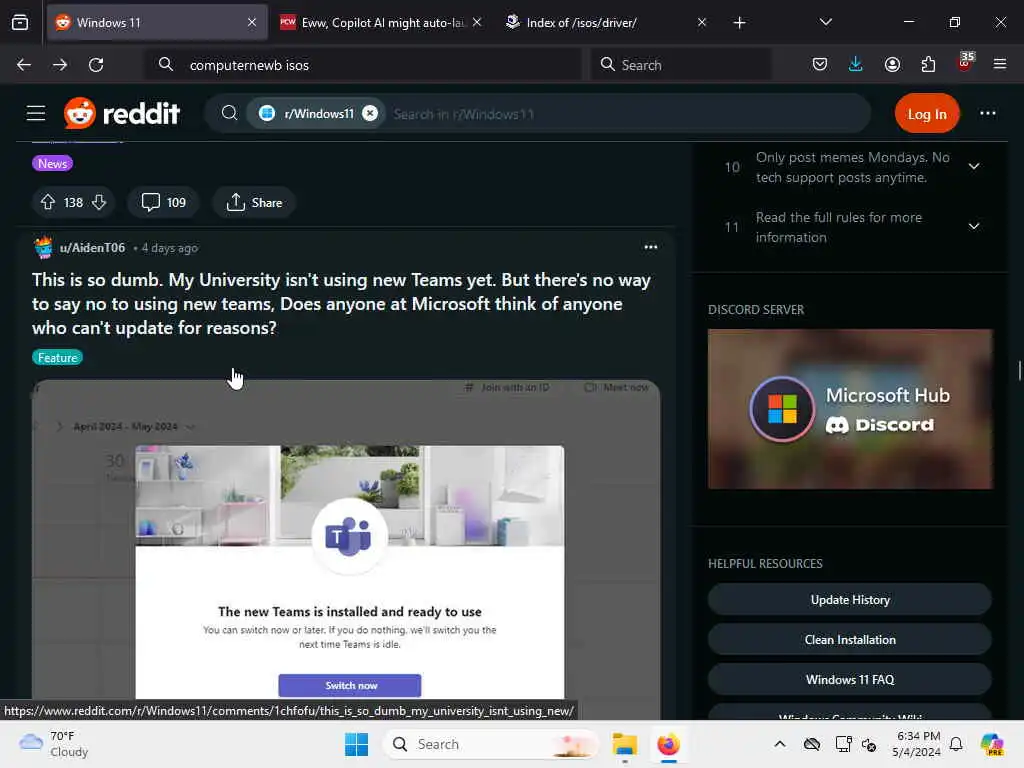
Task: Remove the r/Windows11 search filter
Action: click(370, 114)
